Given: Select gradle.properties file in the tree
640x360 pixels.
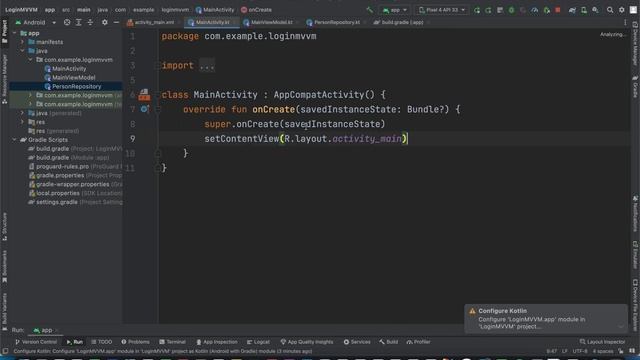Looking at the screenshot, I should [75, 176].
